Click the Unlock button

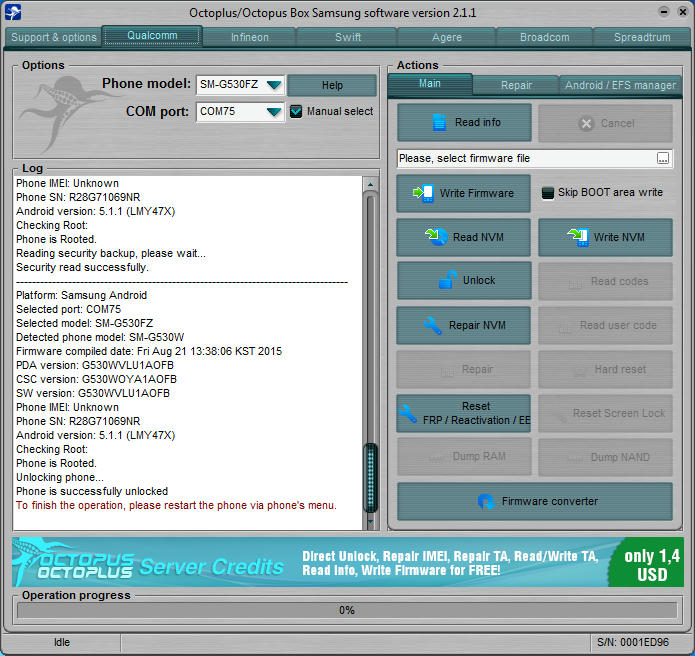pos(464,280)
